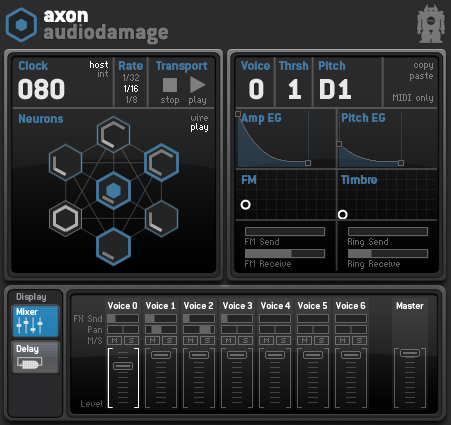The height and width of the screenshot is (425, 451).
Task: Click the transport stop square icon
Action: pos(170,85)
